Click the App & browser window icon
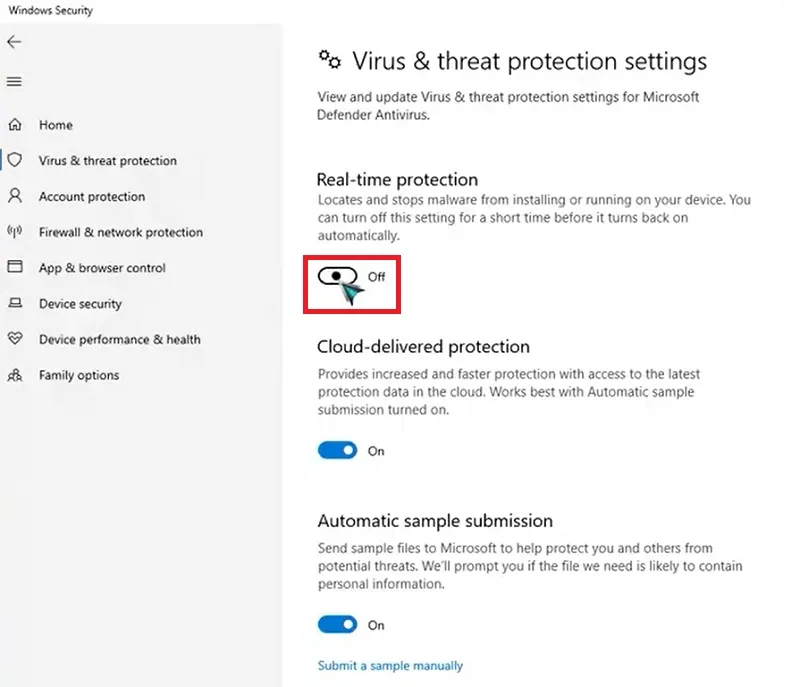Viewport: 800px width, 687px height. [15, 267]
